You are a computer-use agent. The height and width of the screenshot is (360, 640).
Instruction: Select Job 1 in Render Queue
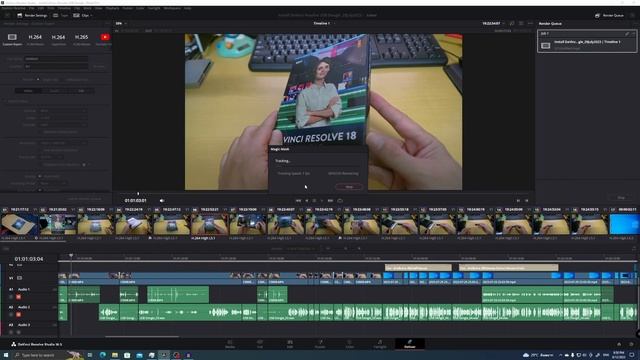click(x=587, y=41)
